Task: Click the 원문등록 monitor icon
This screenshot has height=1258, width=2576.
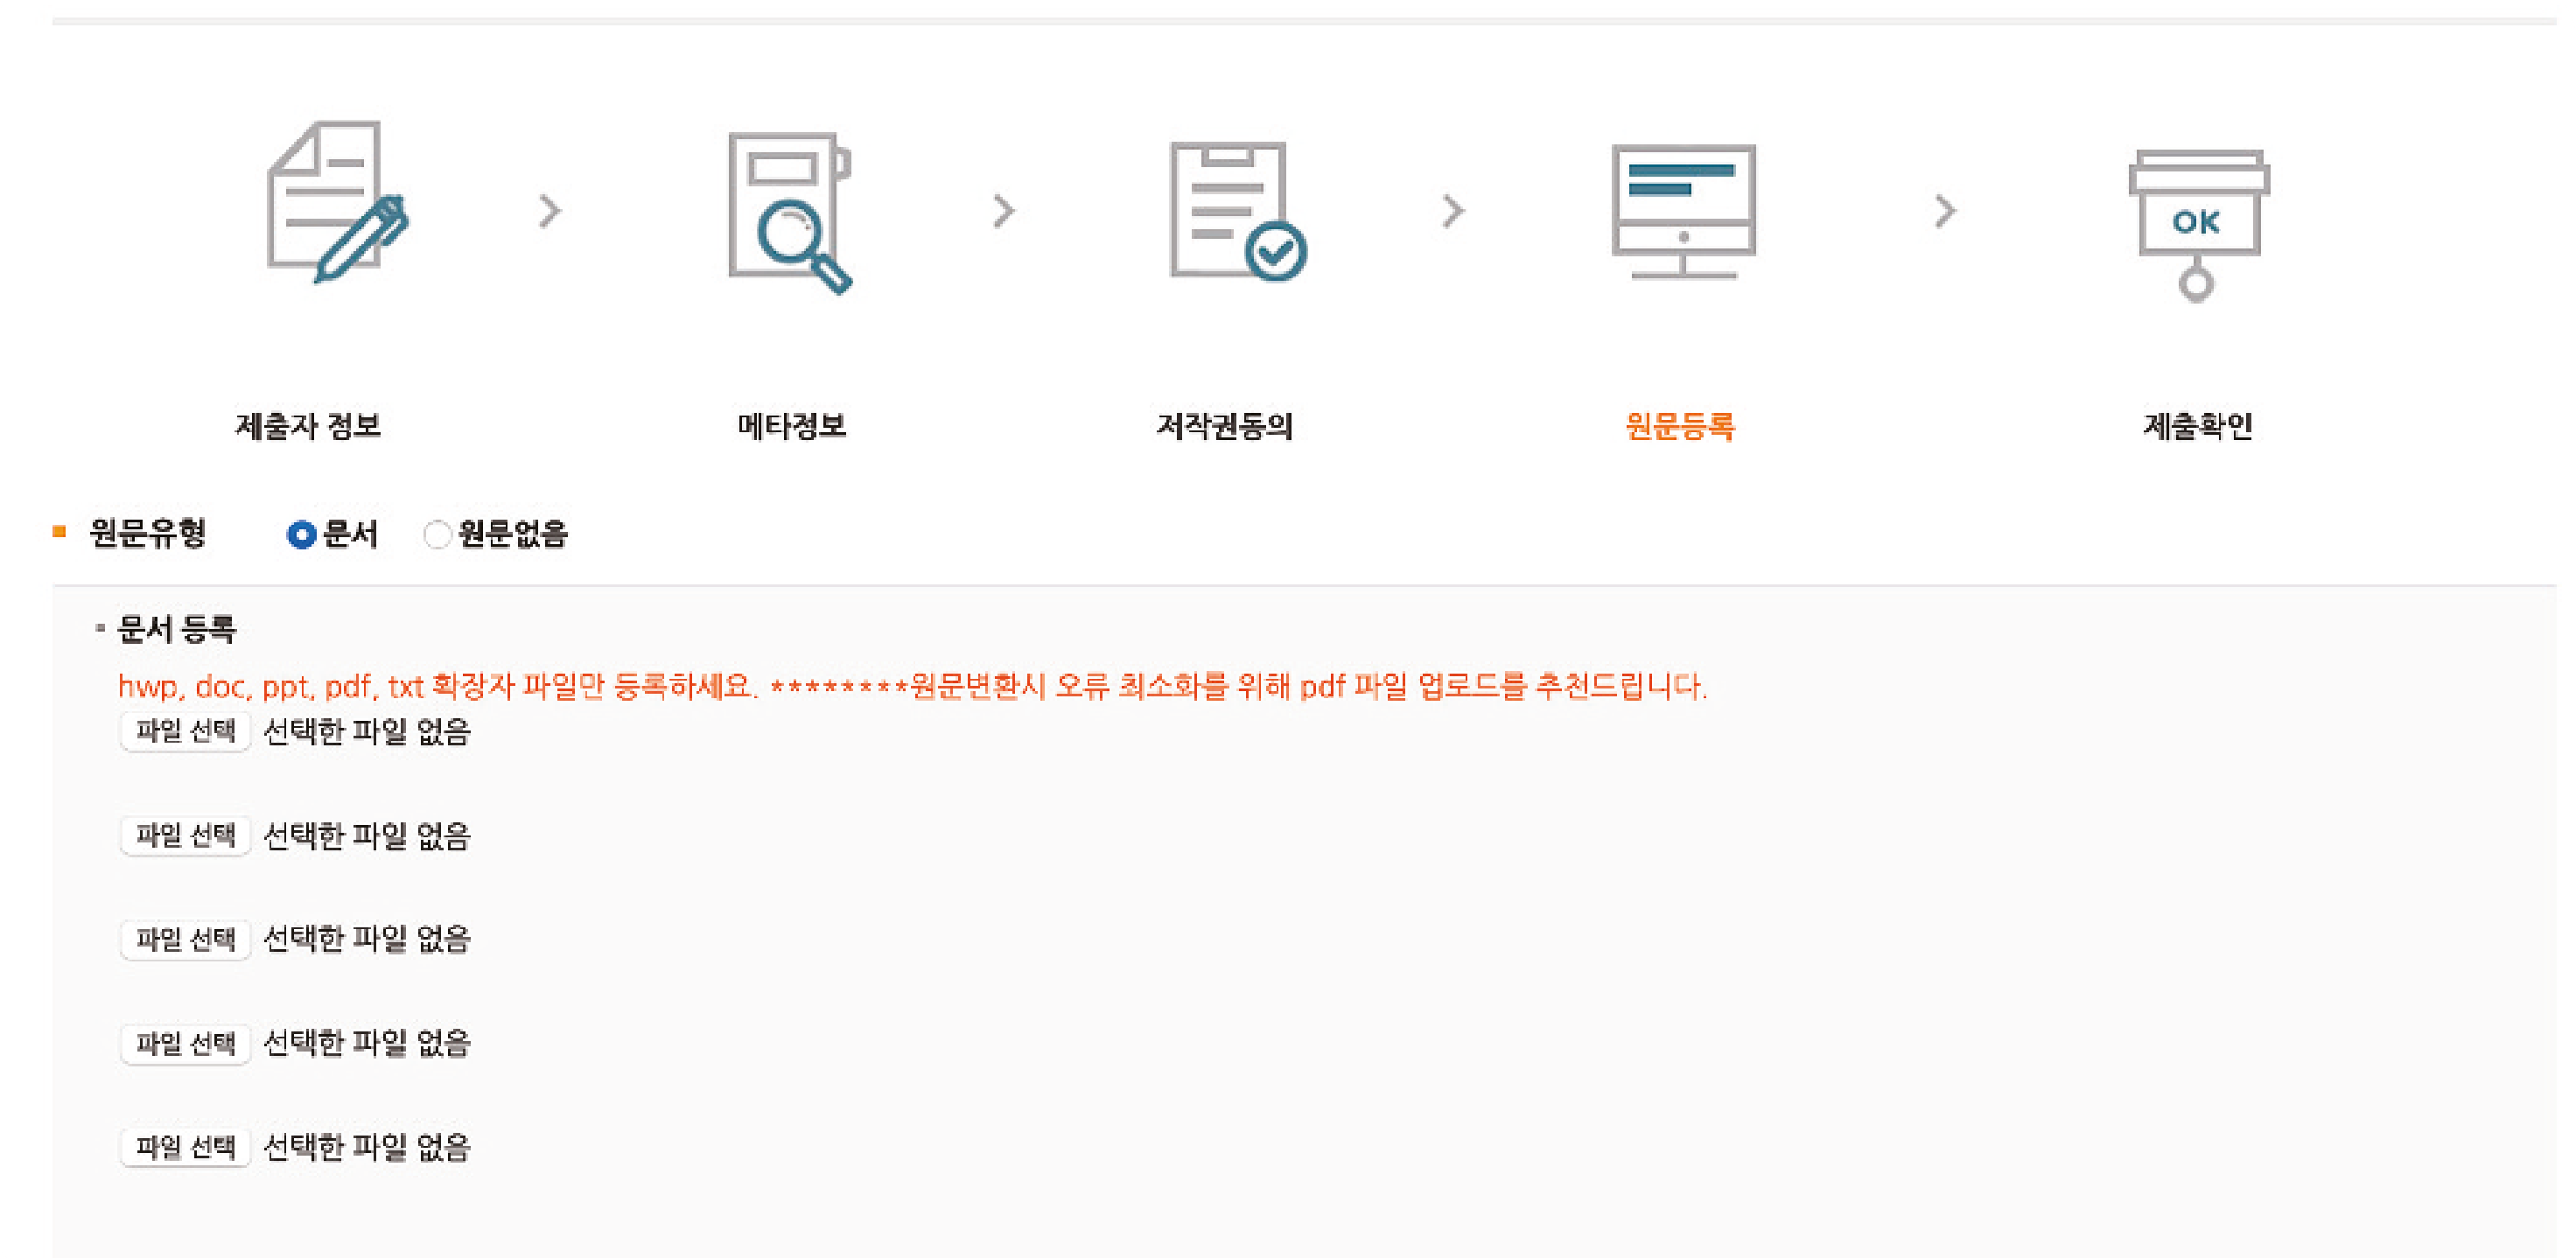Action: click(x=1683, y=211)
